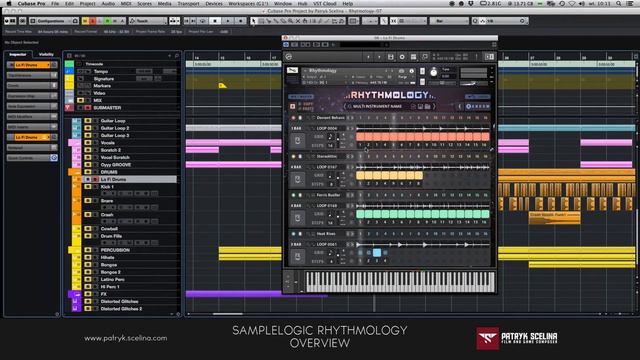Image resolution: width=640 pixels, height=360 pixels.
Task: Click Kontakt panel toggle icon top-right
Action: [489, 57]
